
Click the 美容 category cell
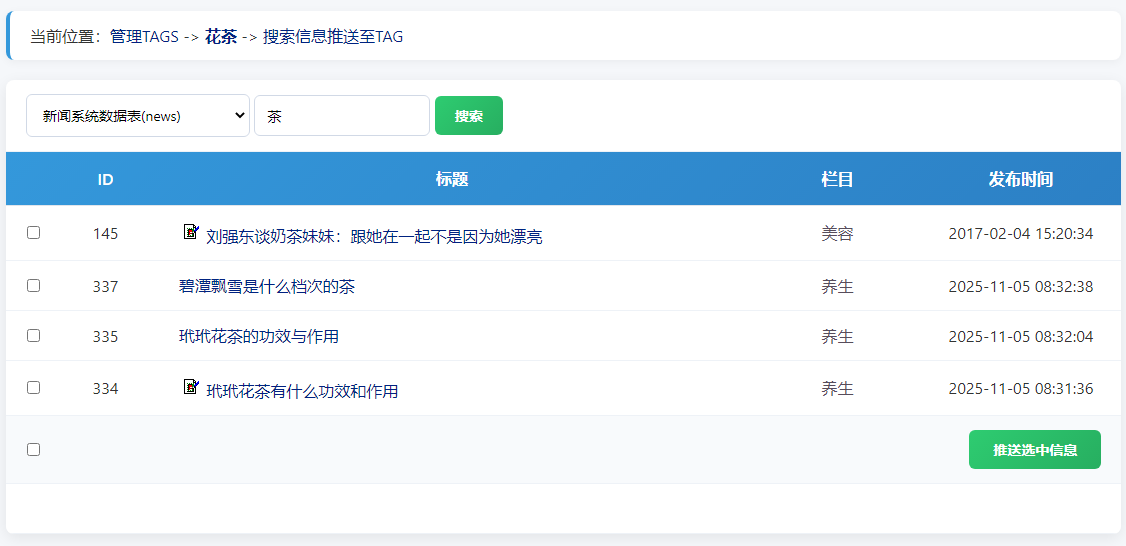coord(837,233)
